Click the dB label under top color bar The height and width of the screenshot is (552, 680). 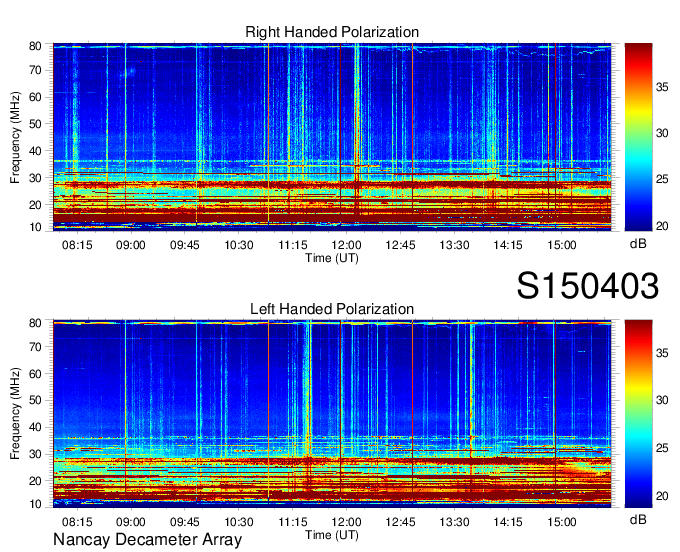point(638,244)
